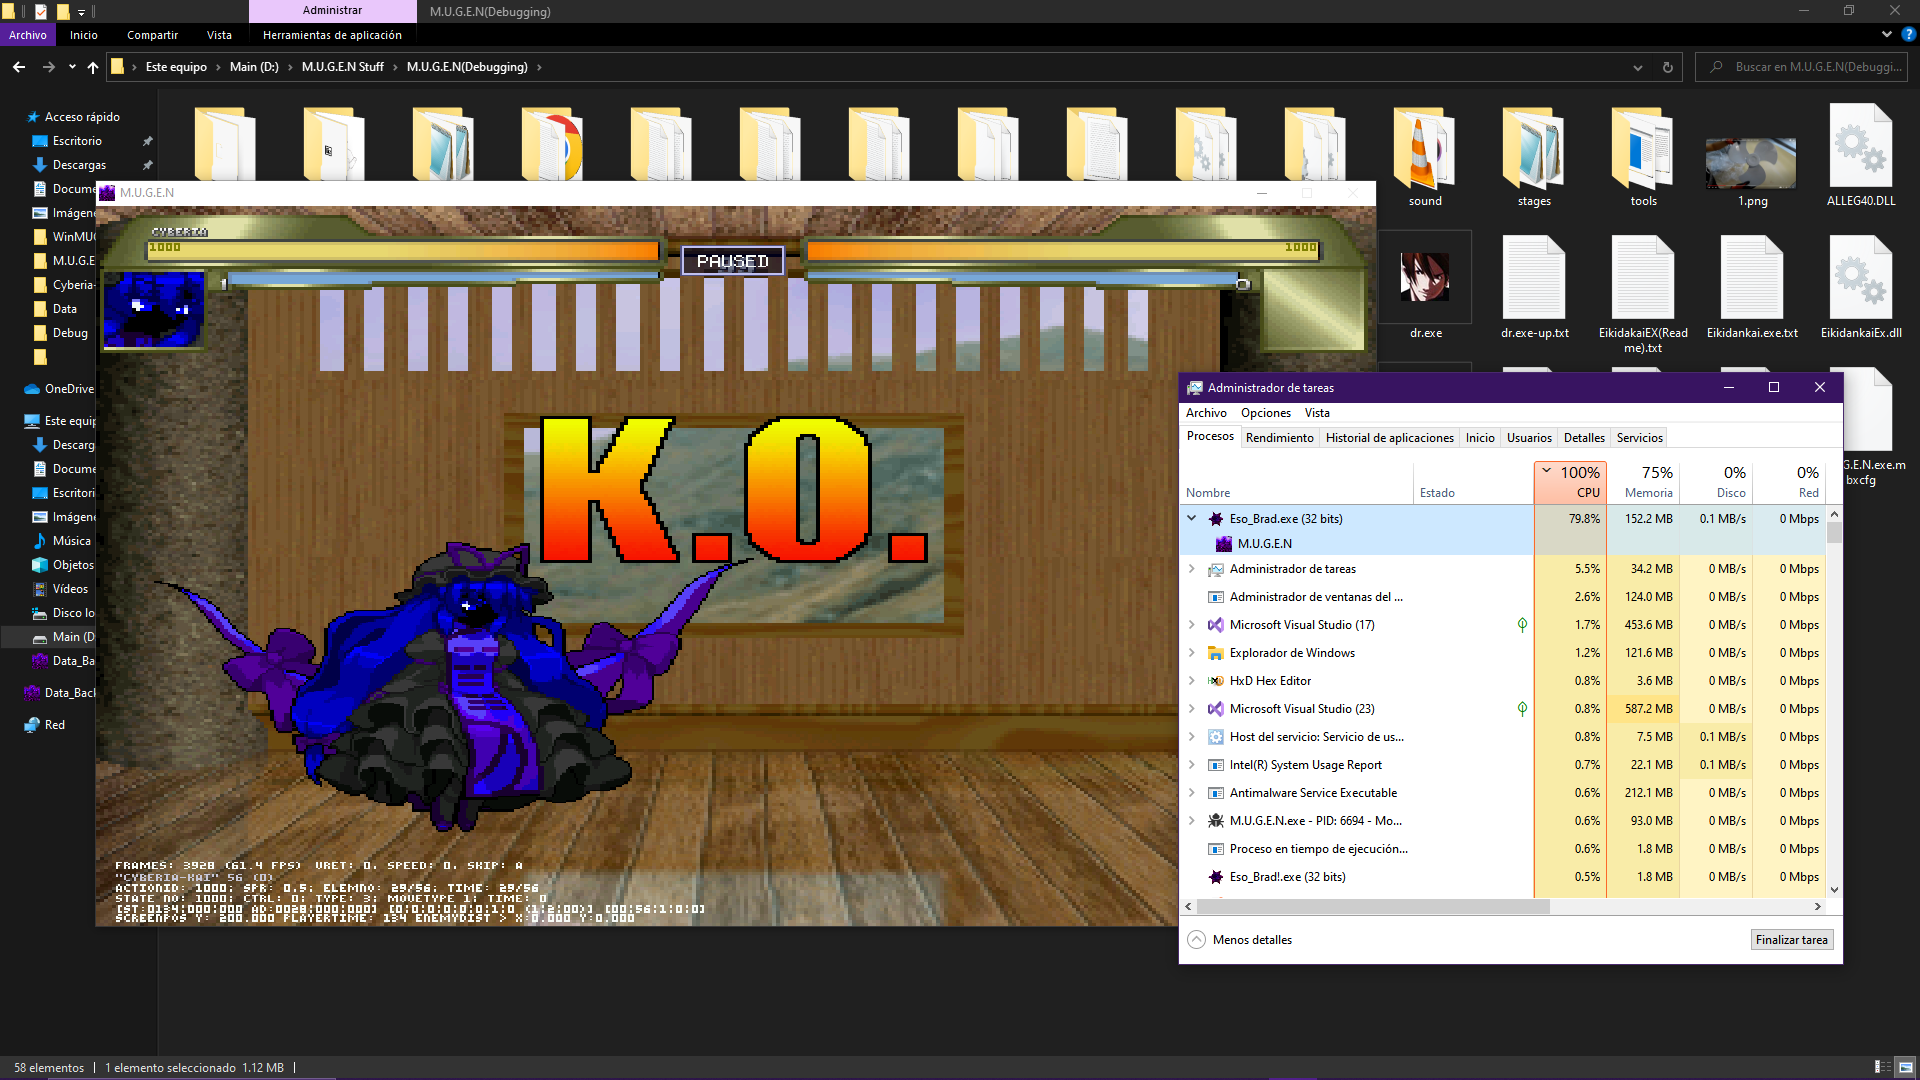This screenshot has height=1080, width=1920.
Task: Switch to the Rendimiento tab
Action: click(x=1279, y=438)
